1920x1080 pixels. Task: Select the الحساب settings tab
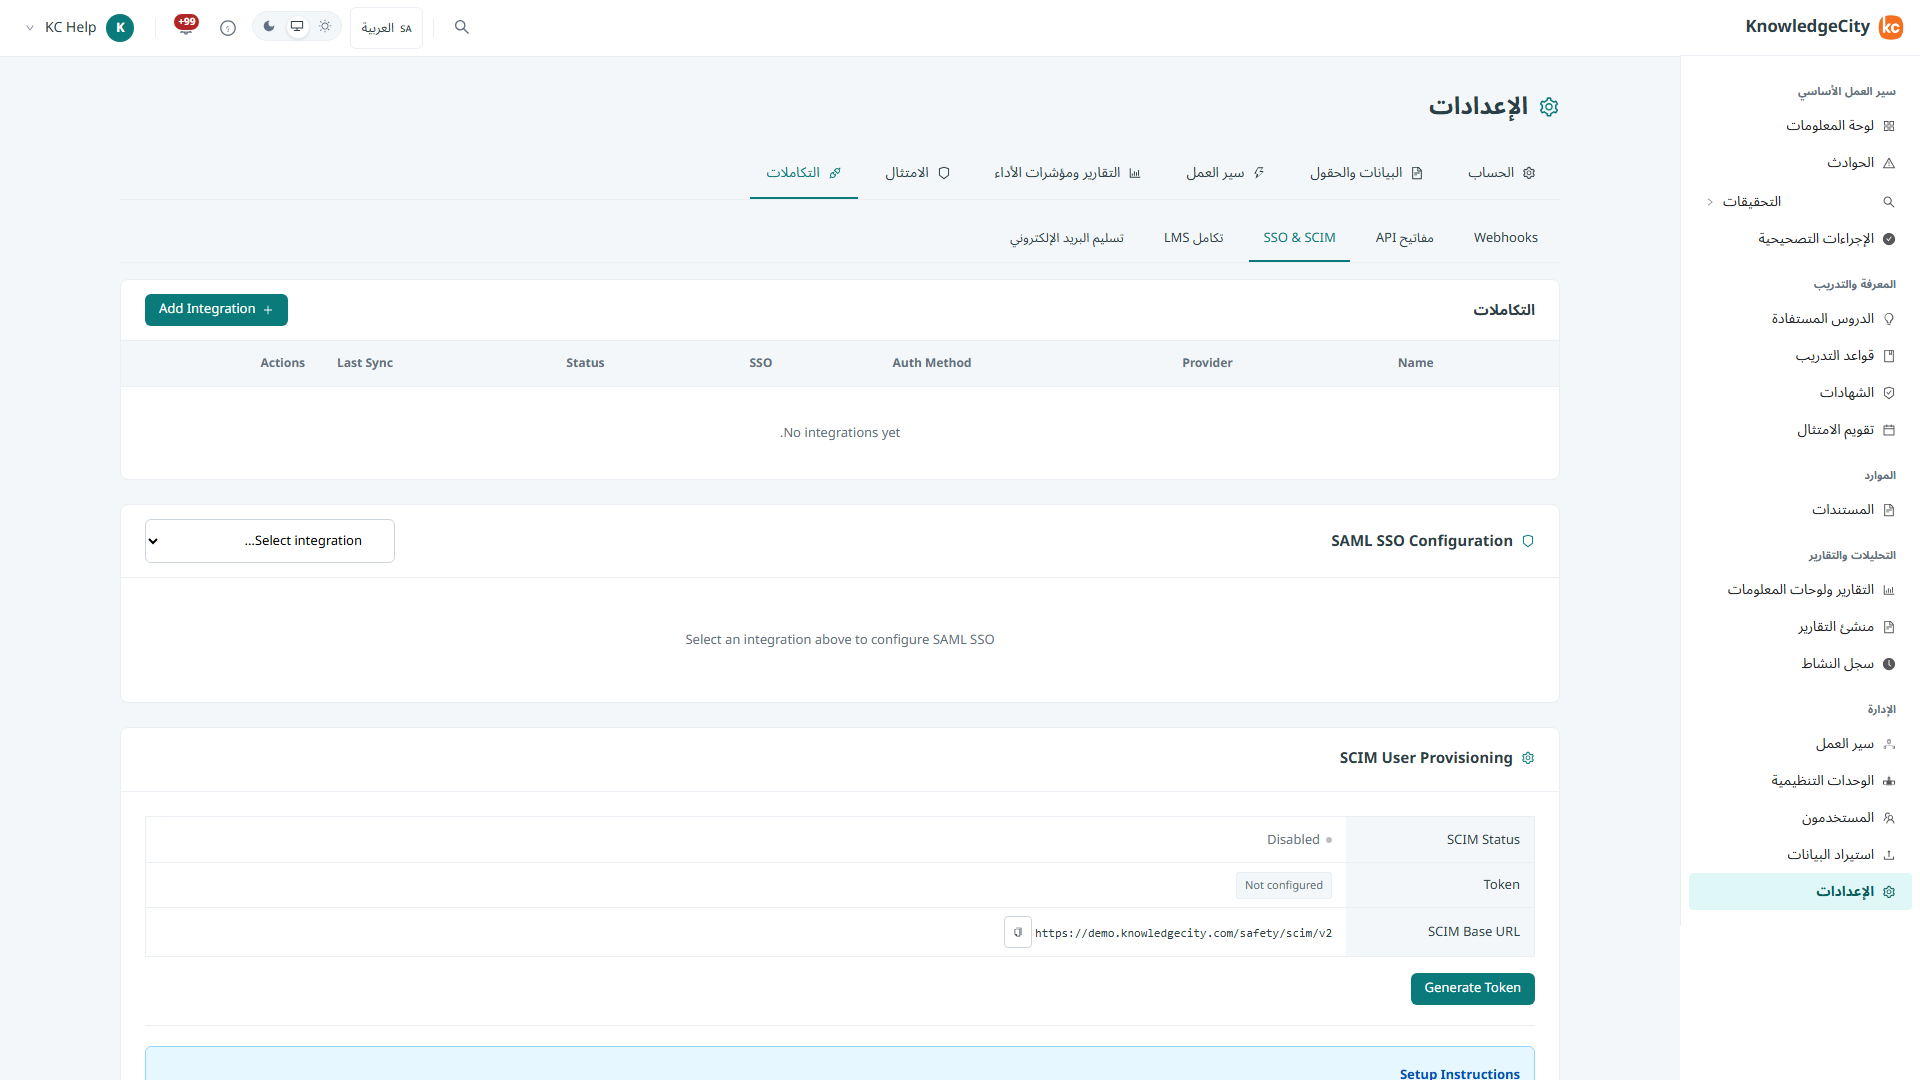click(x=1501, y=173)
